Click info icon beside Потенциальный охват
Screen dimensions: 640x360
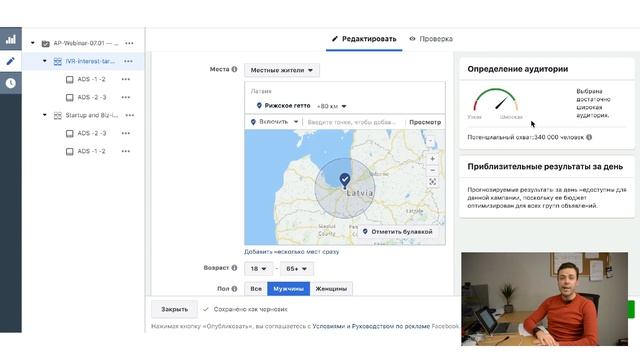coord(589,137)
